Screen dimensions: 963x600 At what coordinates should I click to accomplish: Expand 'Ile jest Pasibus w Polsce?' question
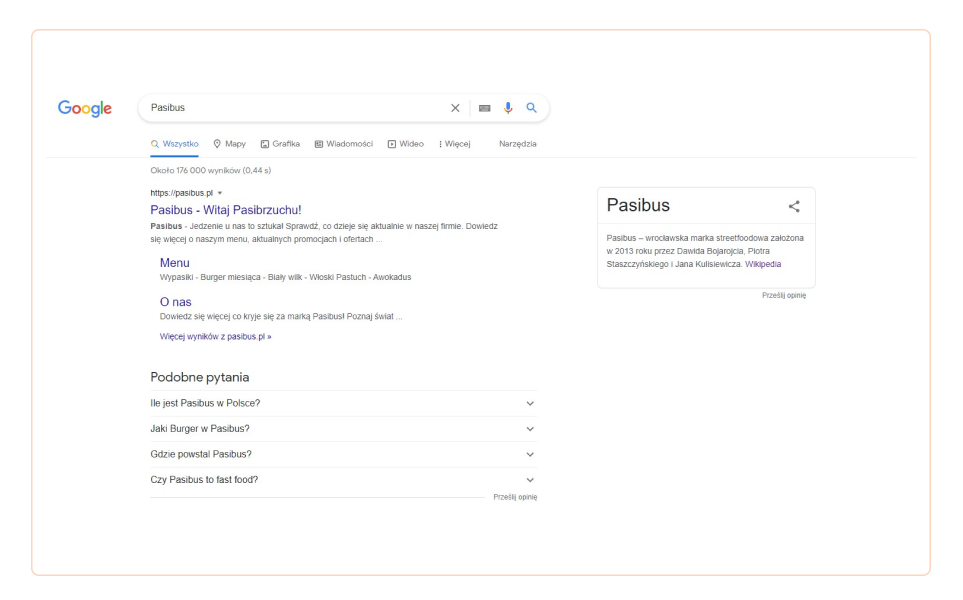coord(343,403)
